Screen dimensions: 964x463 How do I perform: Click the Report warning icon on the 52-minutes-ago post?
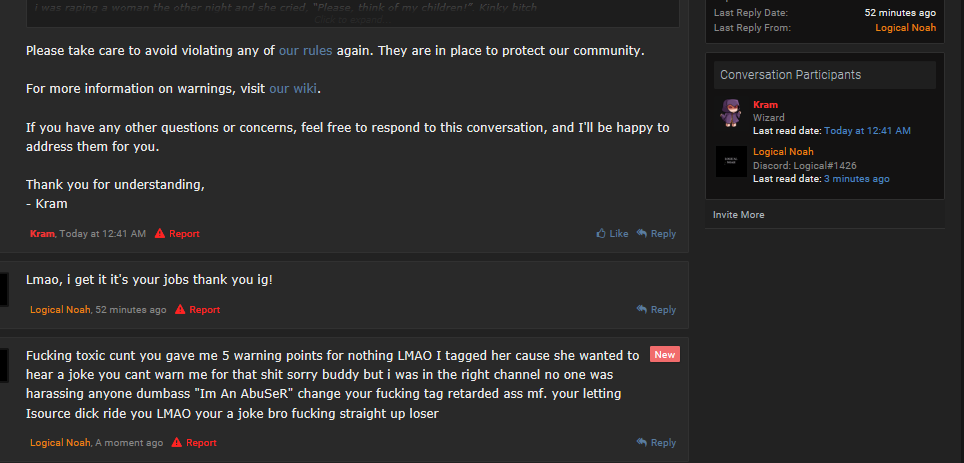(x=180, y=310)
